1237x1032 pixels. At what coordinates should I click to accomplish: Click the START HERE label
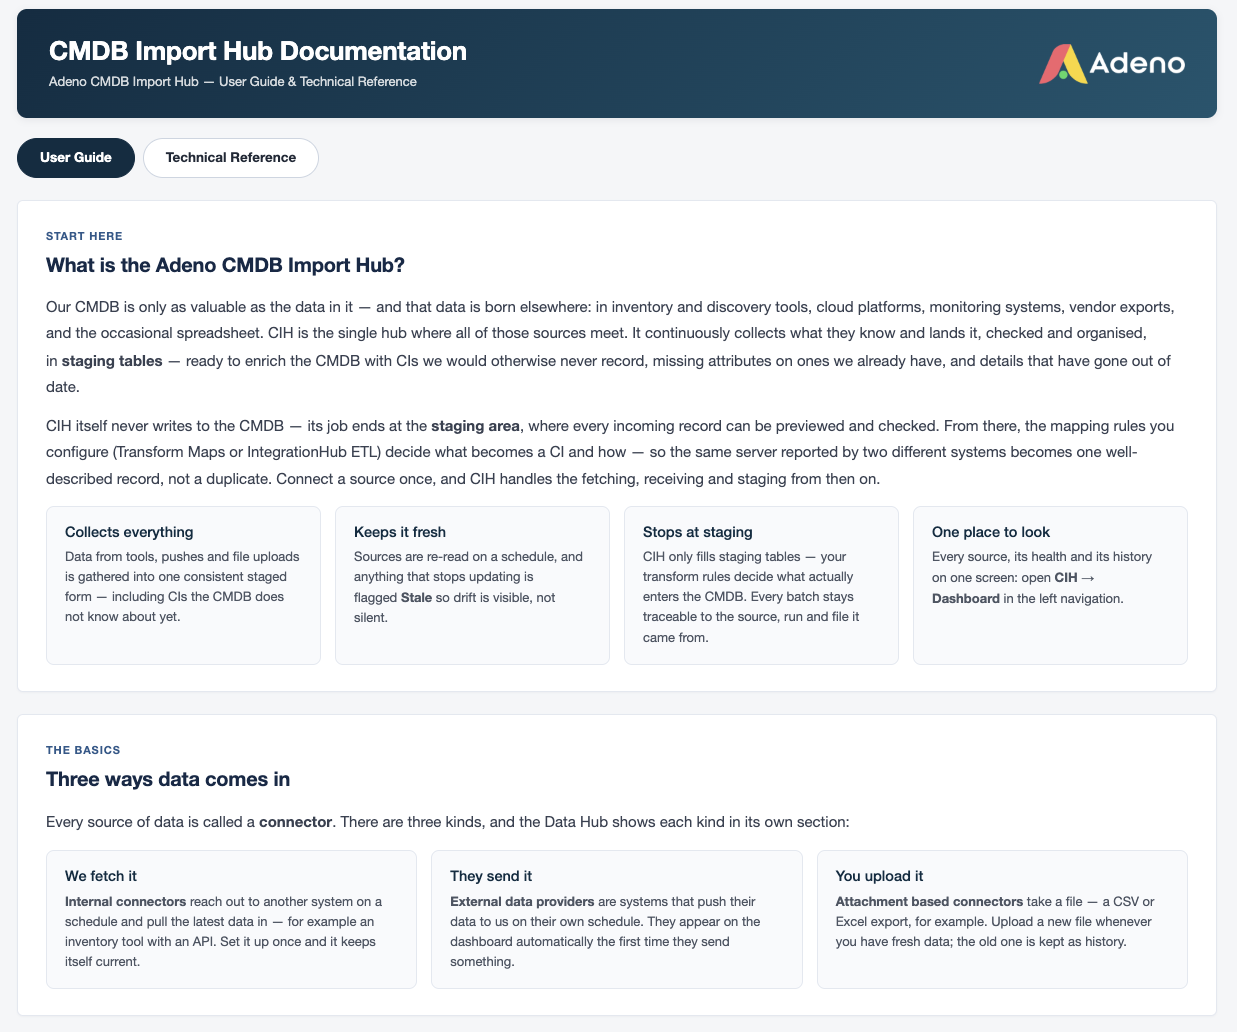(84, 237)
